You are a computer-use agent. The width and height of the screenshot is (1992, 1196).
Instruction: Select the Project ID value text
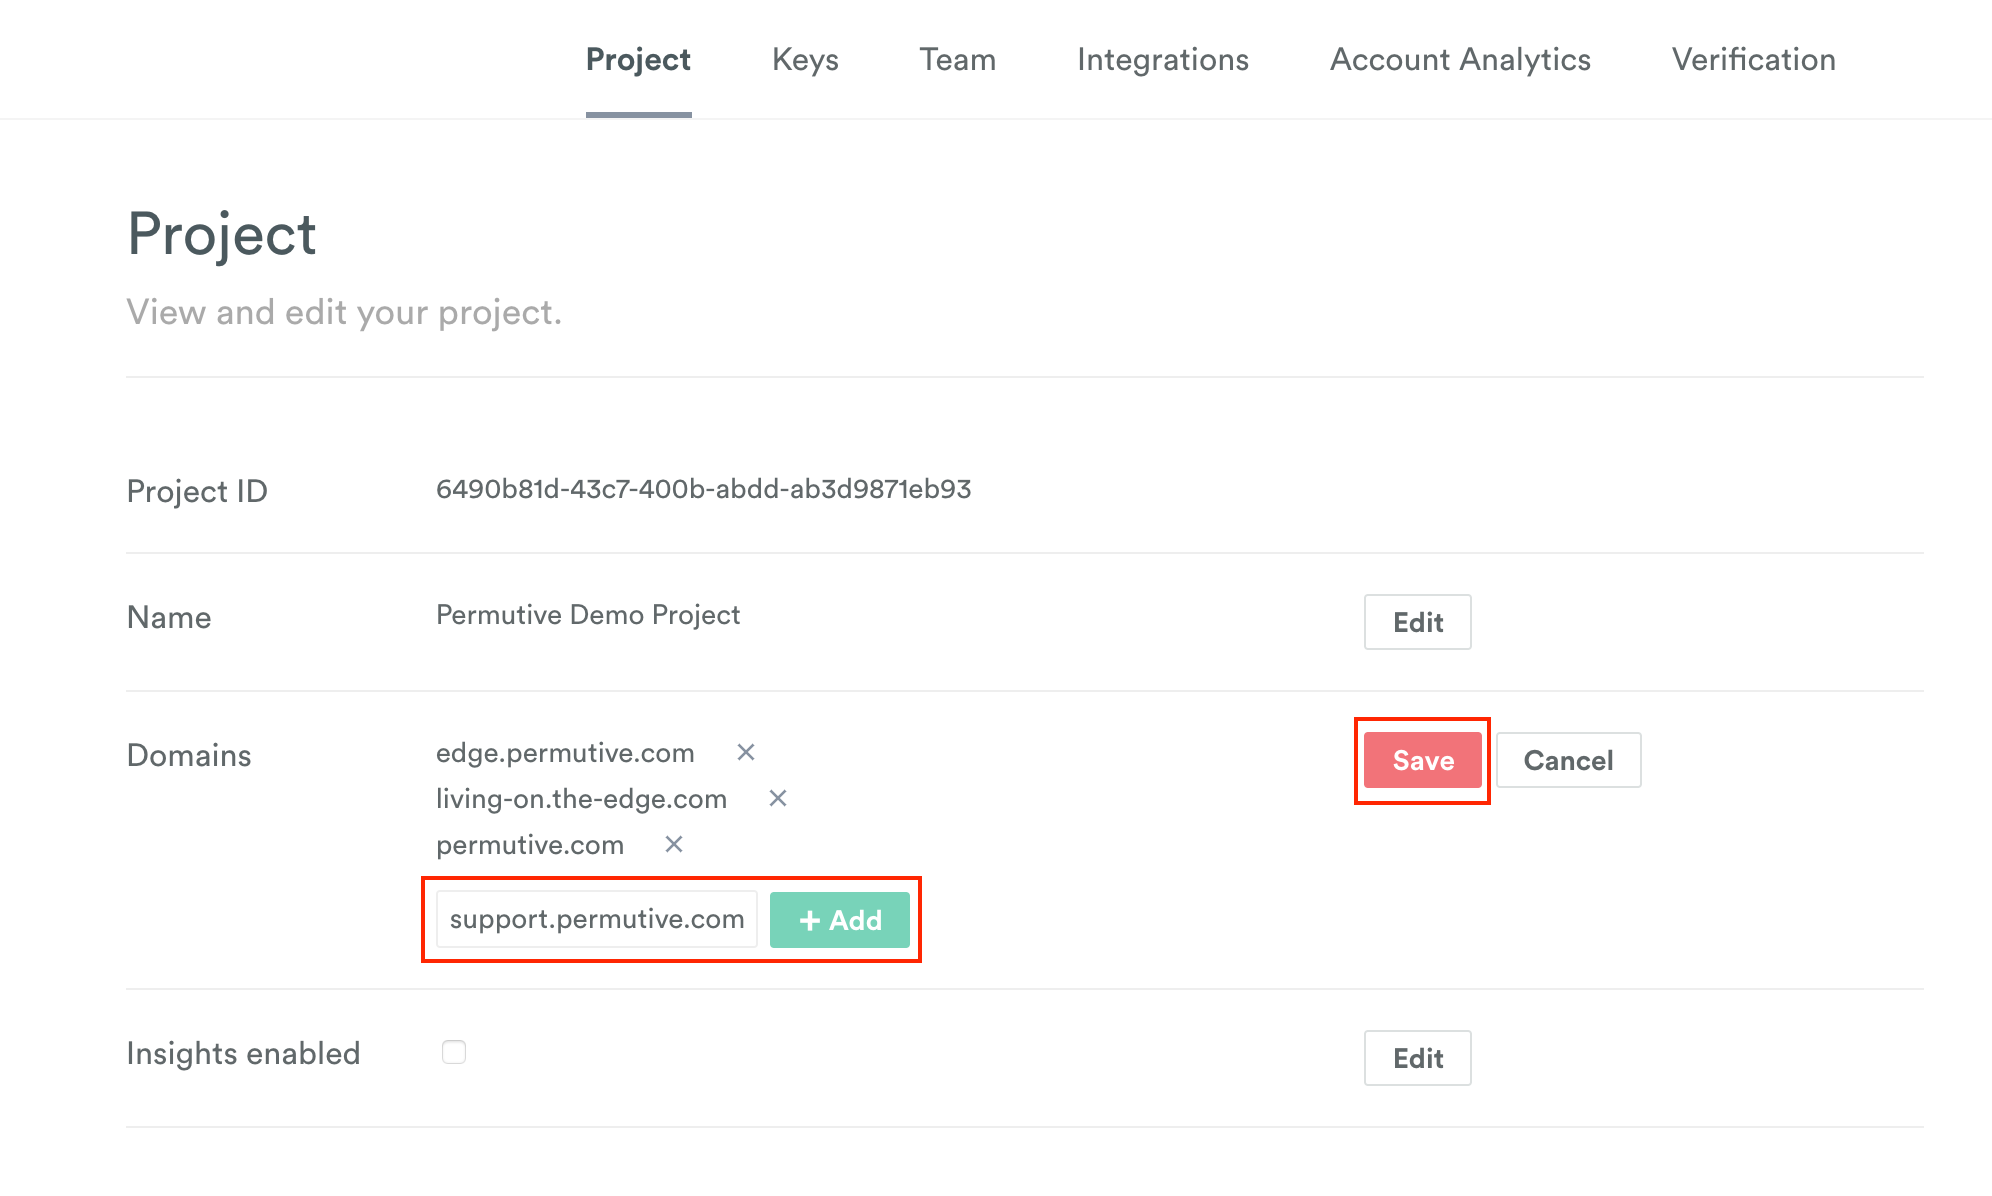[x=704, y=489]
